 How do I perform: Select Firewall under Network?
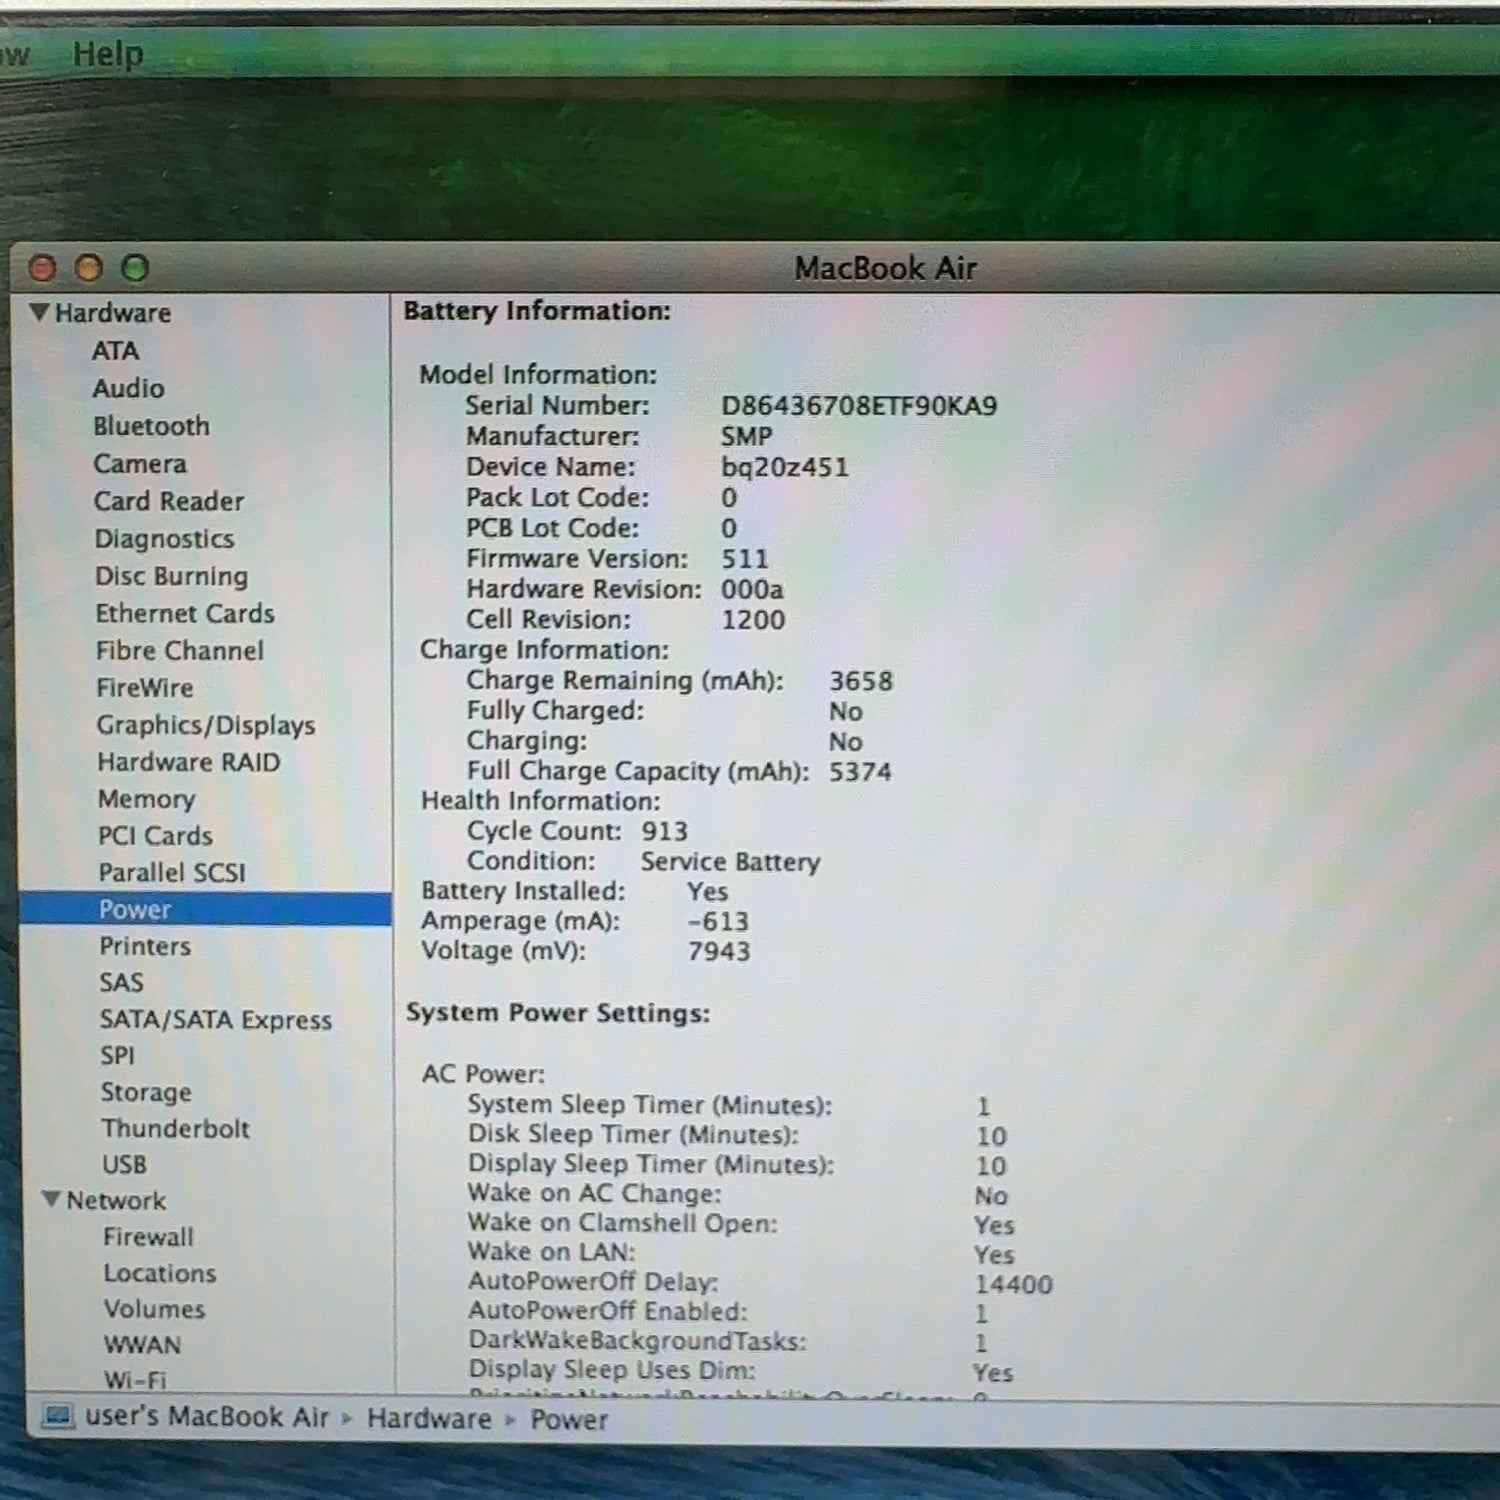coord(148,1237)
